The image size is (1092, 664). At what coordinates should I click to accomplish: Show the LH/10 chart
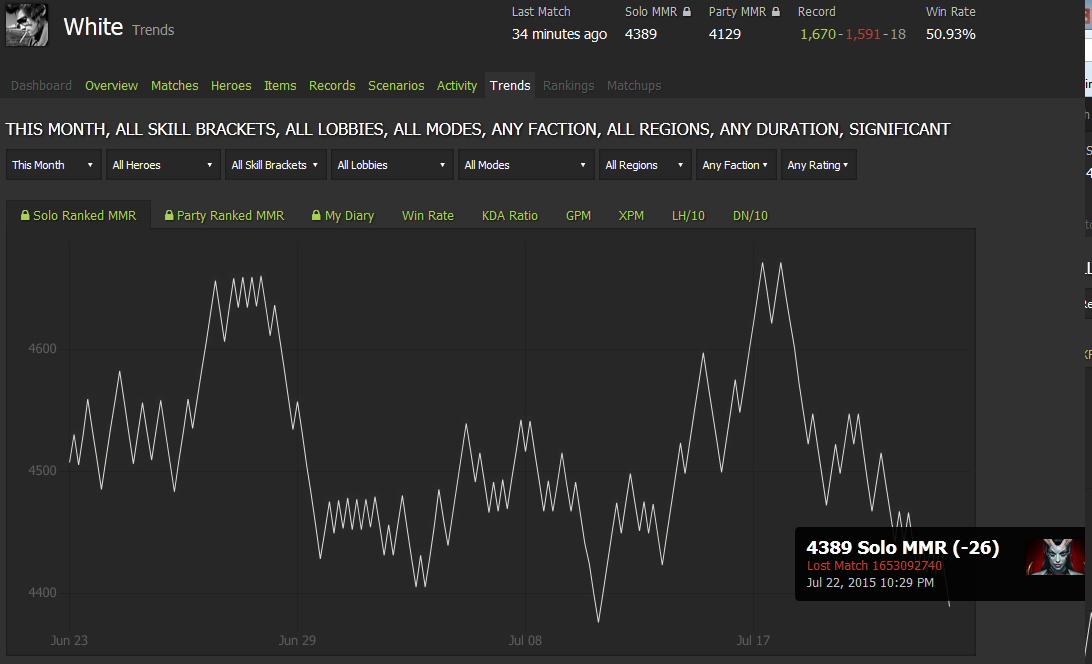(688, 215)
